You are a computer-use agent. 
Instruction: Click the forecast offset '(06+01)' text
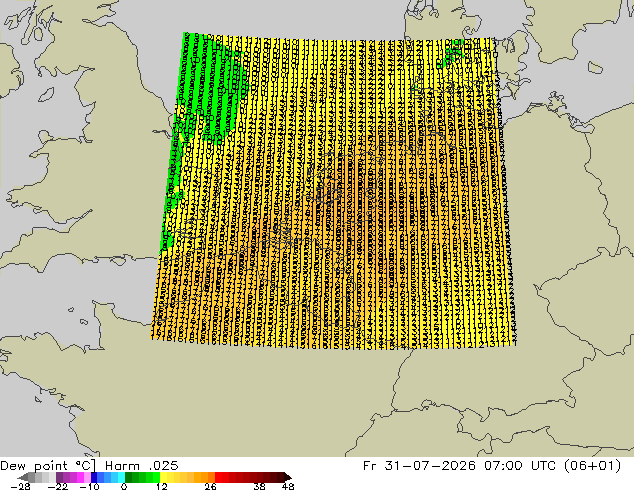[x=592, y=466]
